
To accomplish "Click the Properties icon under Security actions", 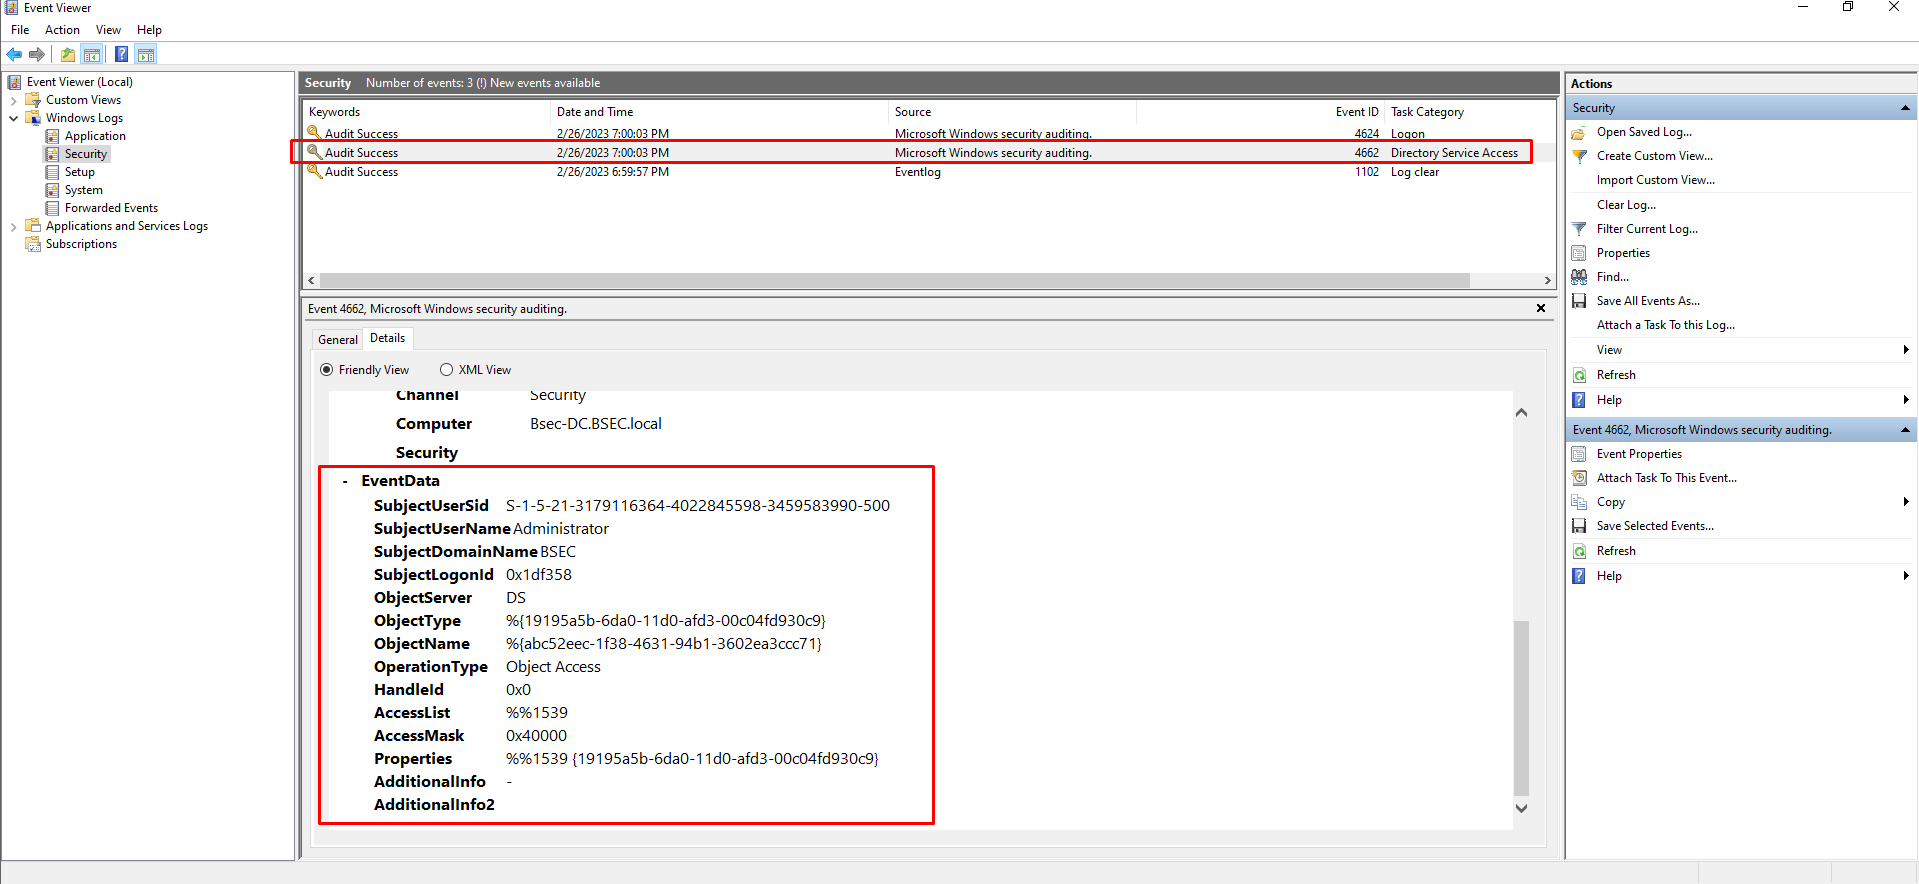I will click(1579, 253).
